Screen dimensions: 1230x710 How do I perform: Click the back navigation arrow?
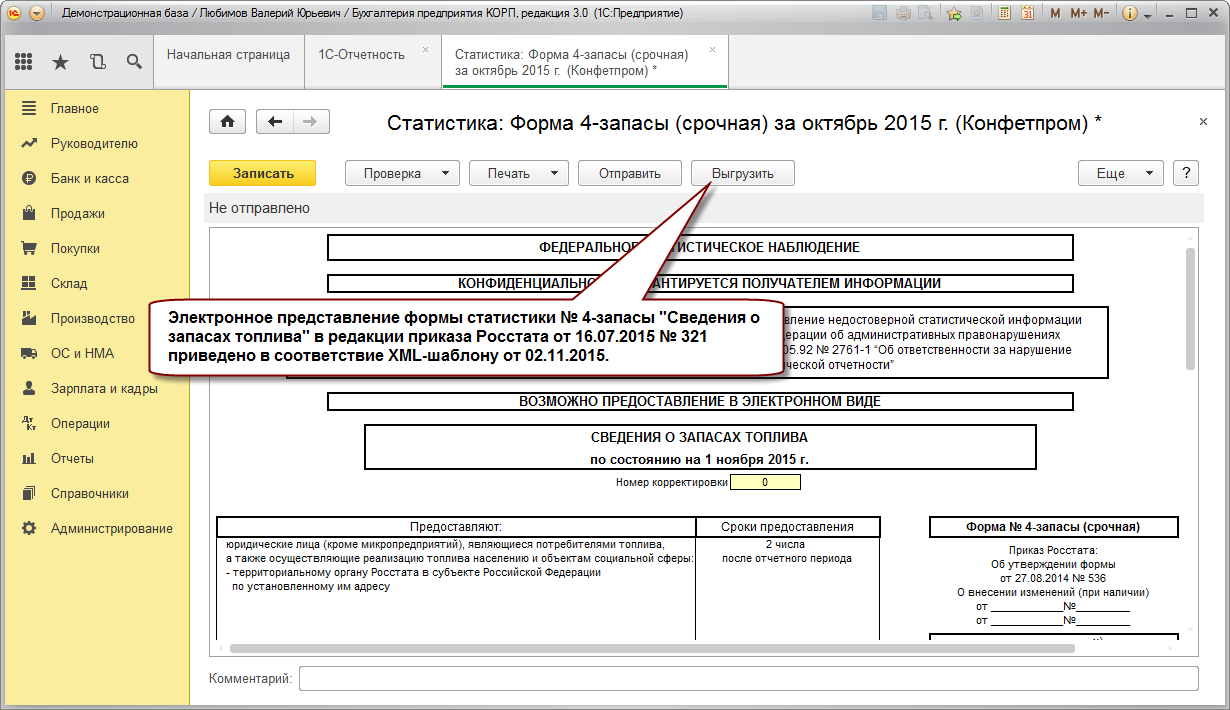[275, 121]
